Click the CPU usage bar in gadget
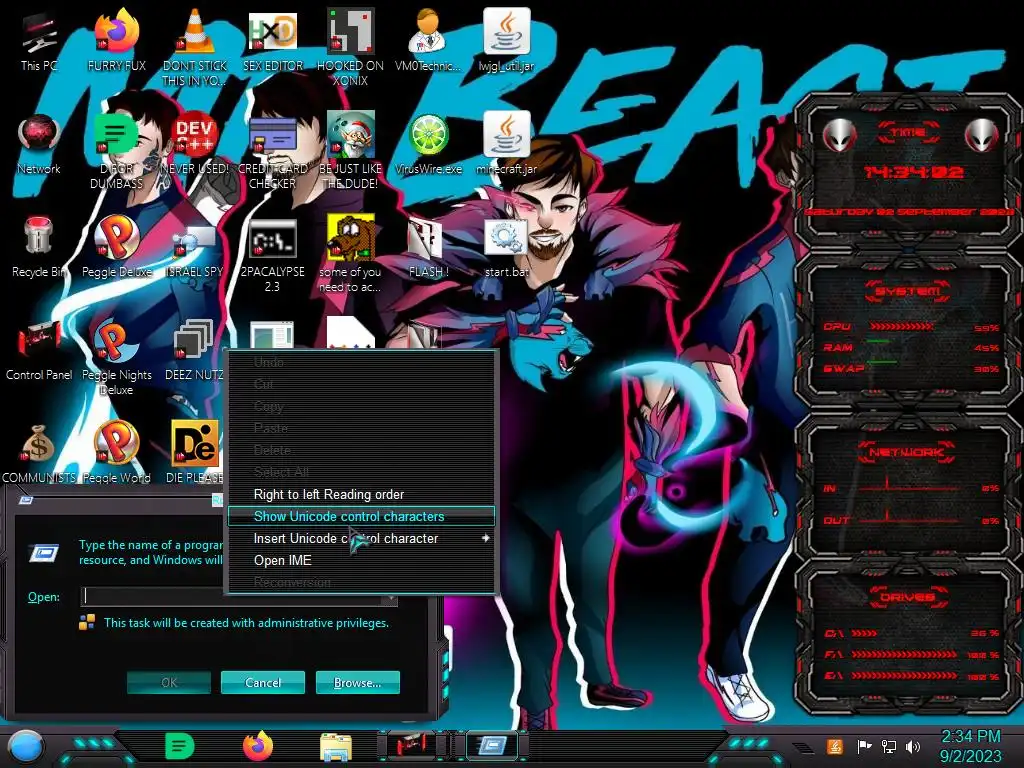 point(902,326)
